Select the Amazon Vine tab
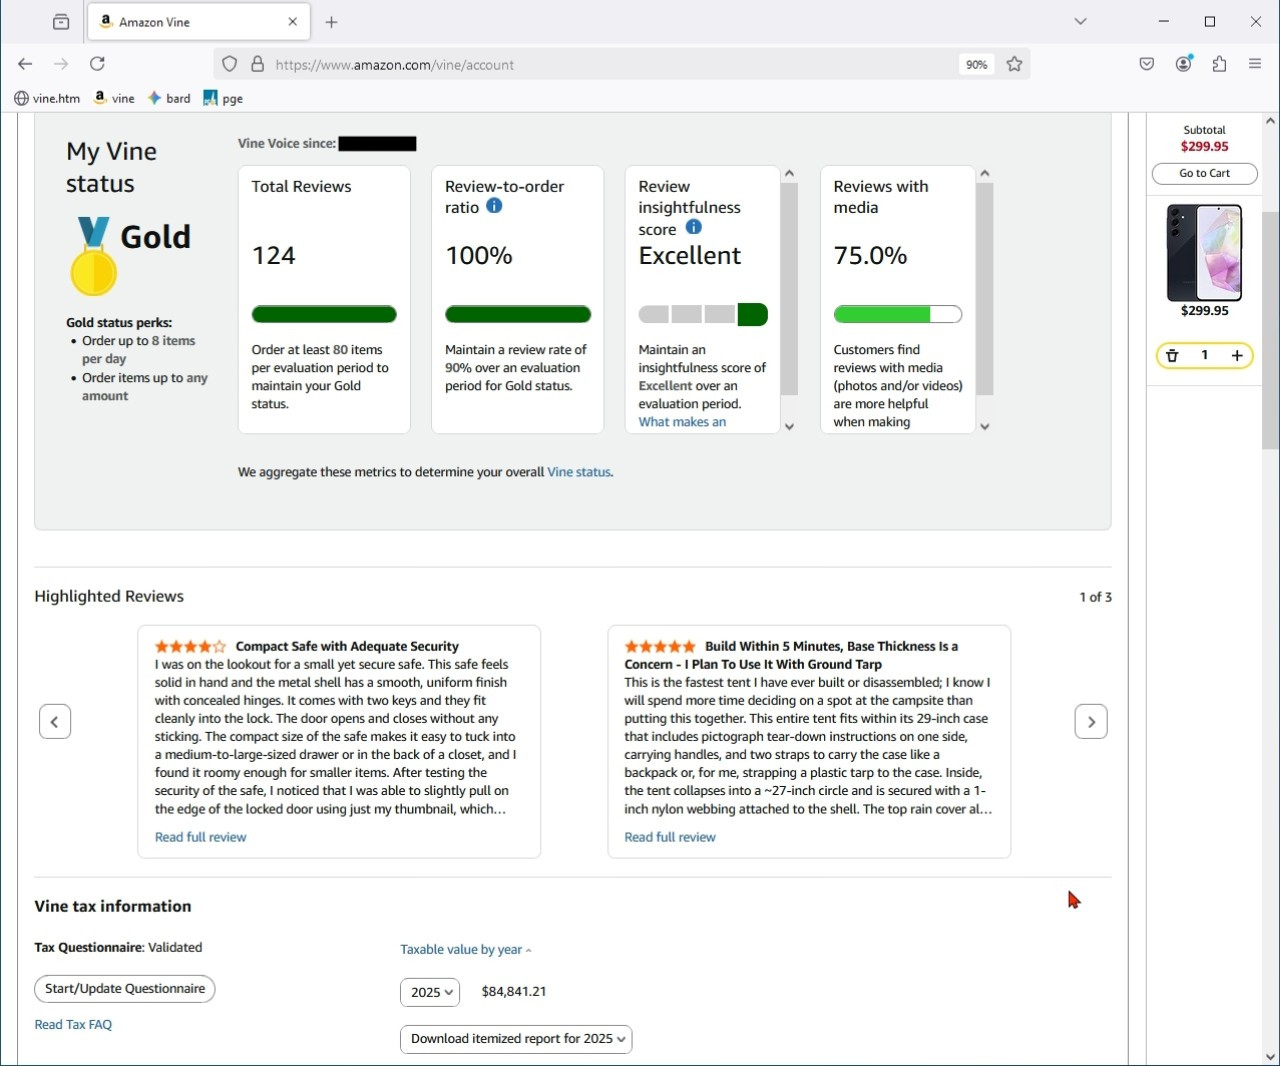Viewport: 1280px width, 1066px height. coord(199,22)
